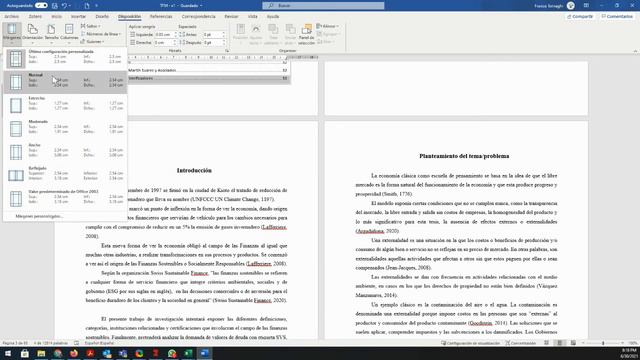Open the Diseño tab

[x=102, y=17]
